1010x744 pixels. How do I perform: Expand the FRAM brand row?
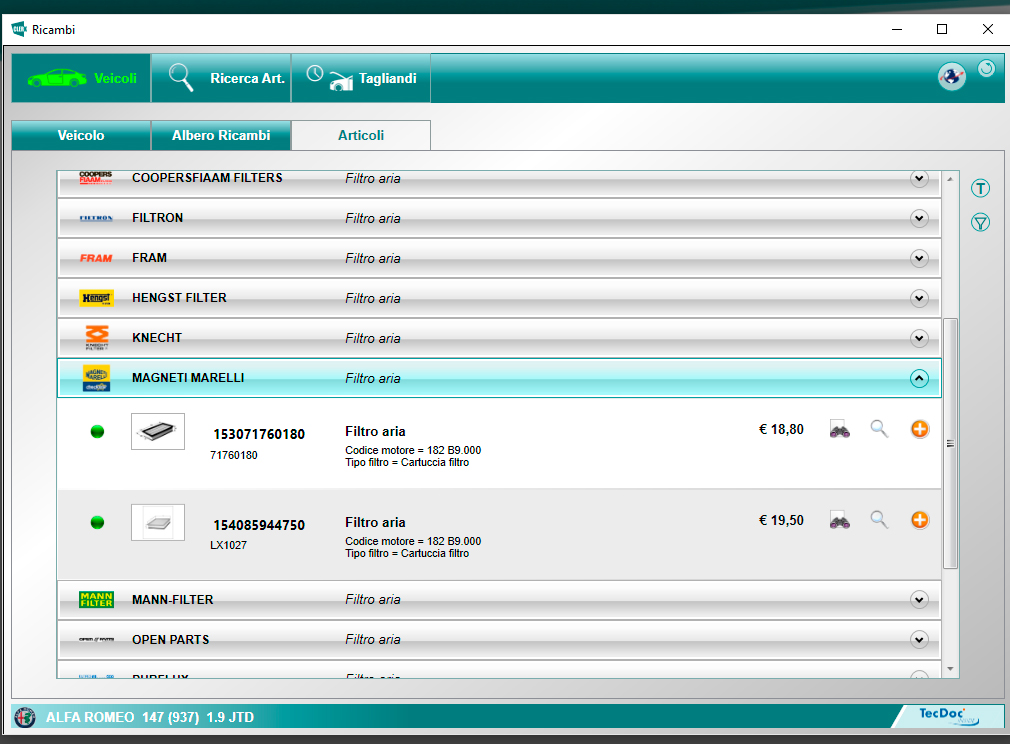919,258
